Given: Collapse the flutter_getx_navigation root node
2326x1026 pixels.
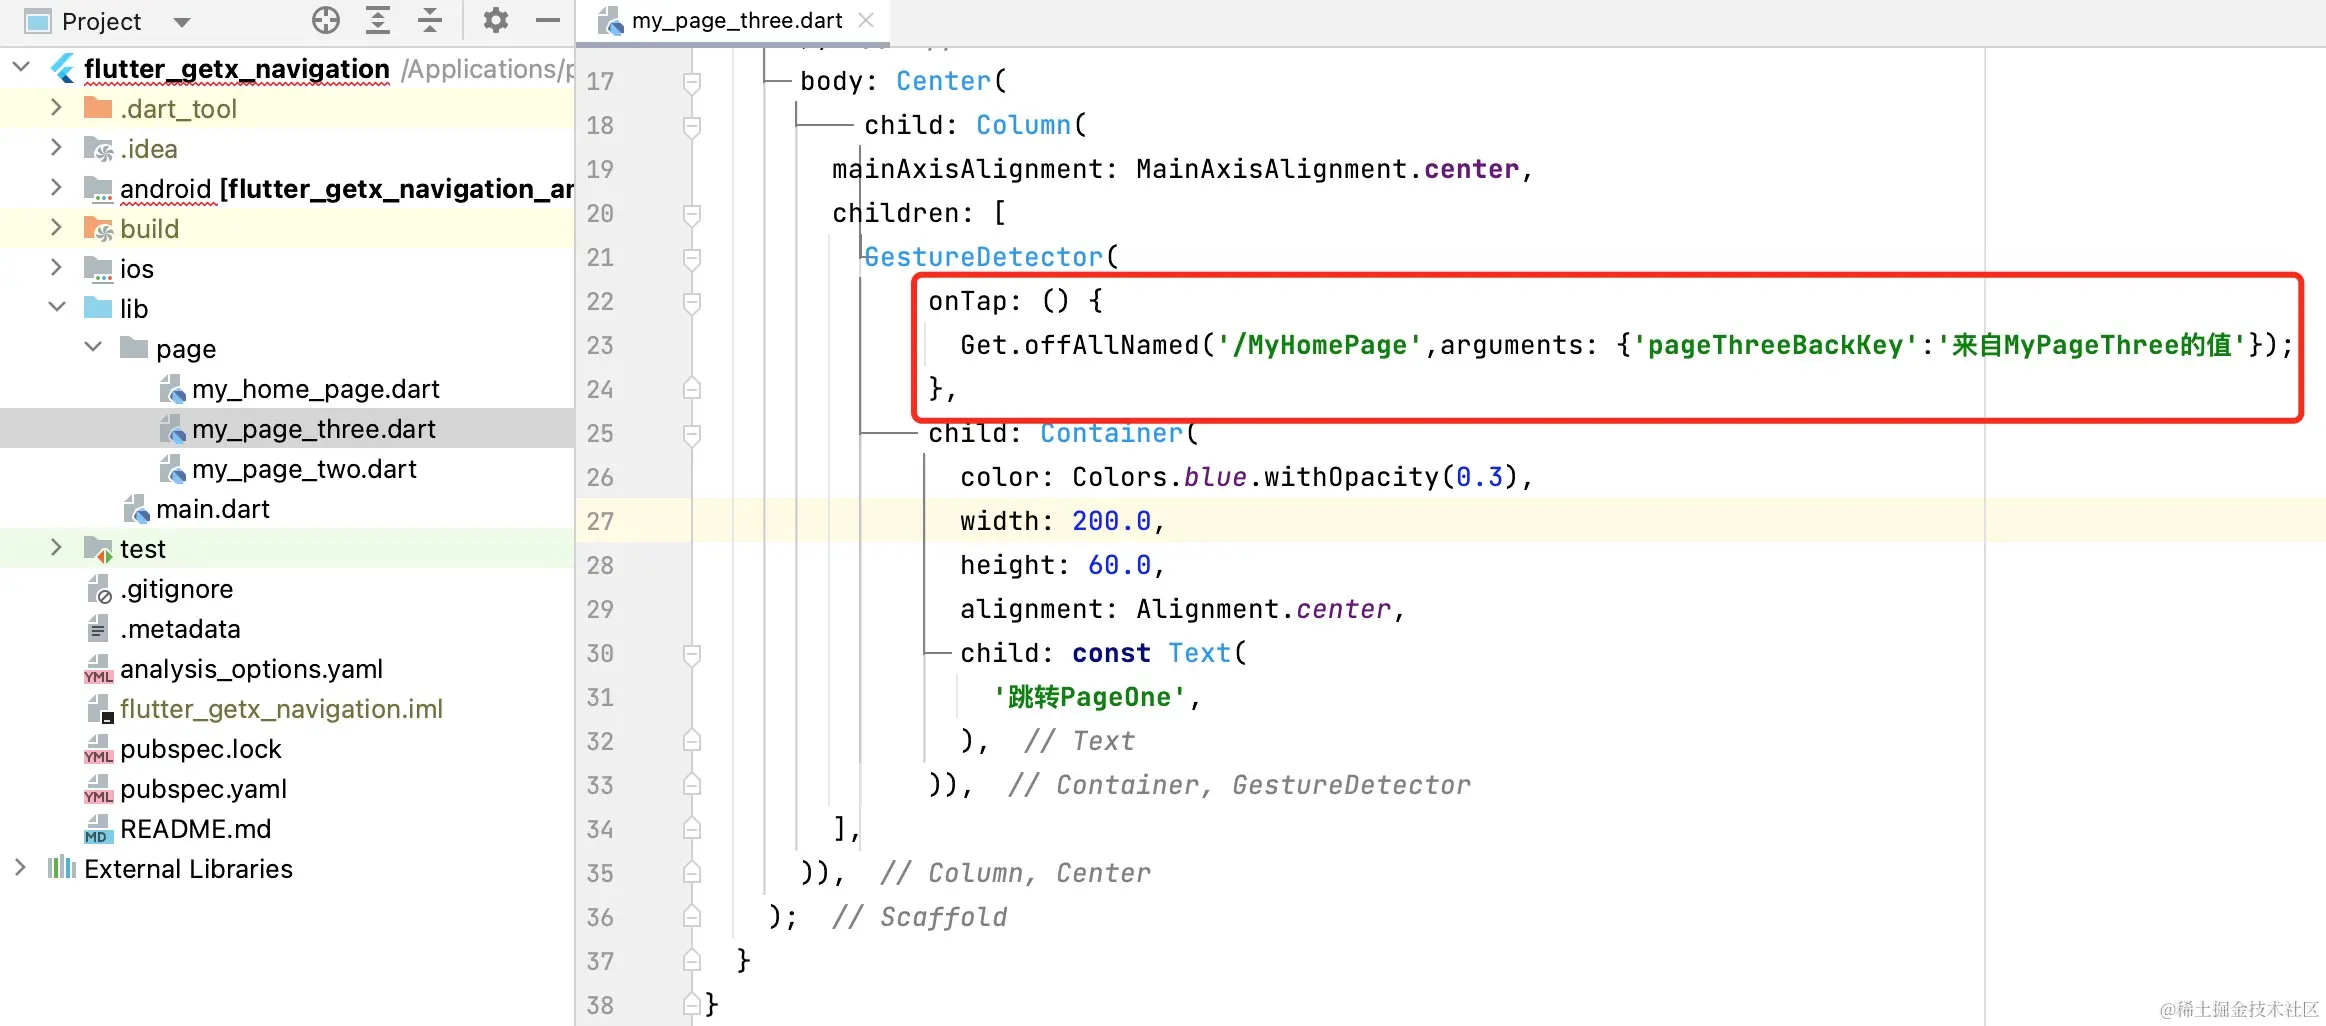Looking at the screenshot, I should click(x=21, y=67).
